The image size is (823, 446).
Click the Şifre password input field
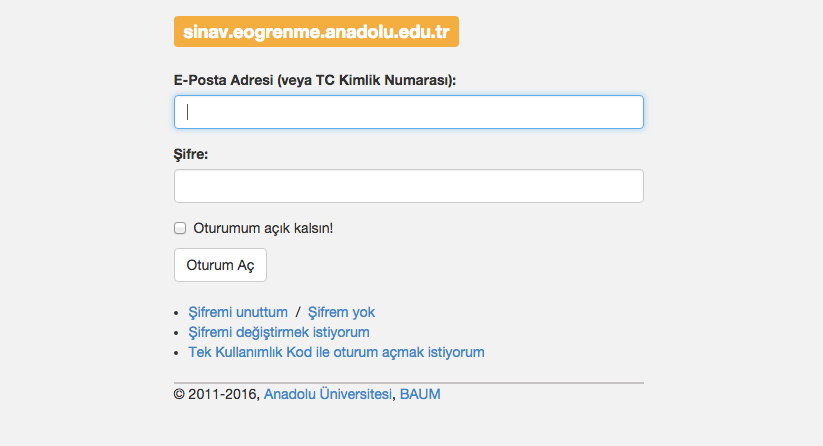(x=408, y=186)
